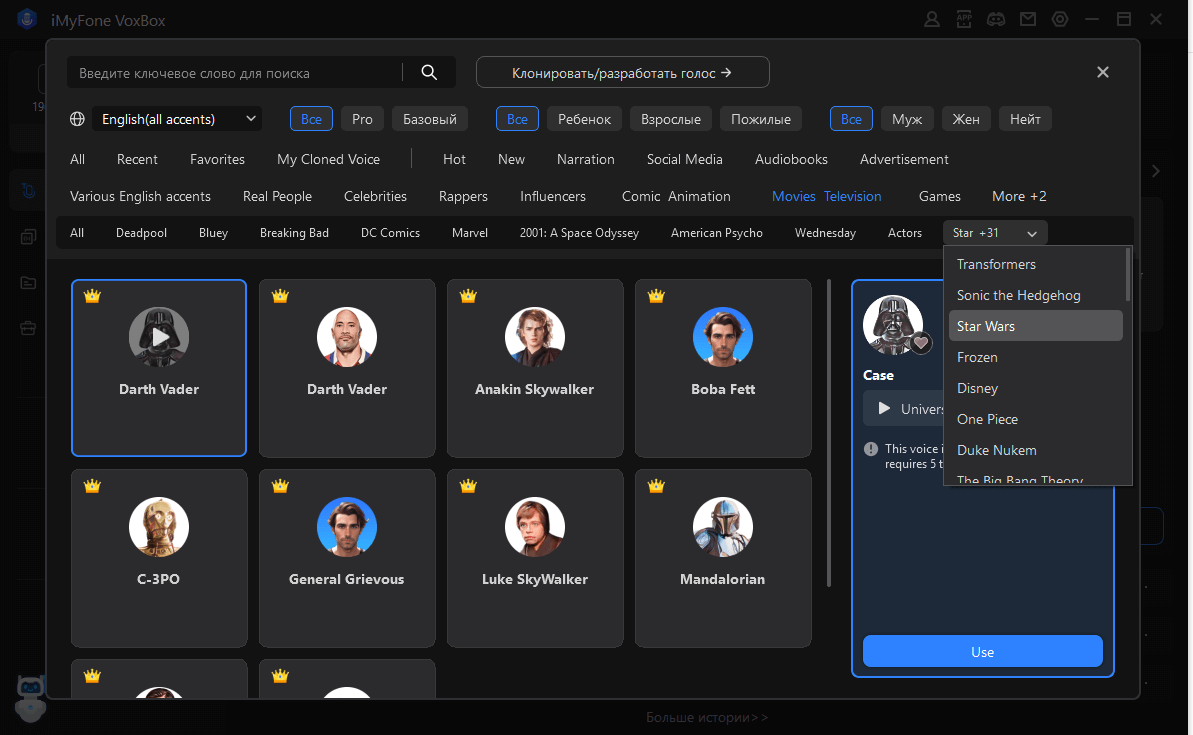Viewport: 1193px width, 735px height.
Task: Click the Больше истории link
Action: pyautogui.click(x=707, y=718)
